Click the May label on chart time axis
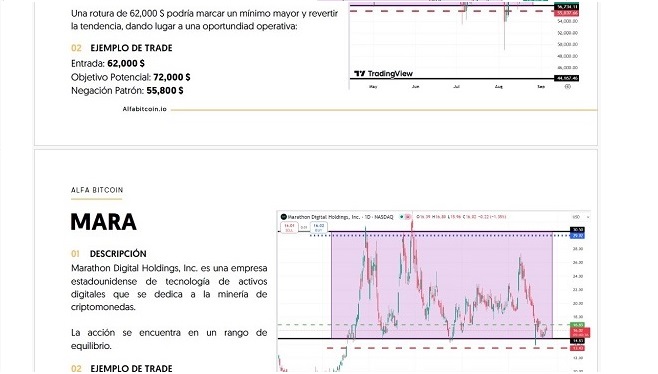658x374 pixels. click(373, 86)
